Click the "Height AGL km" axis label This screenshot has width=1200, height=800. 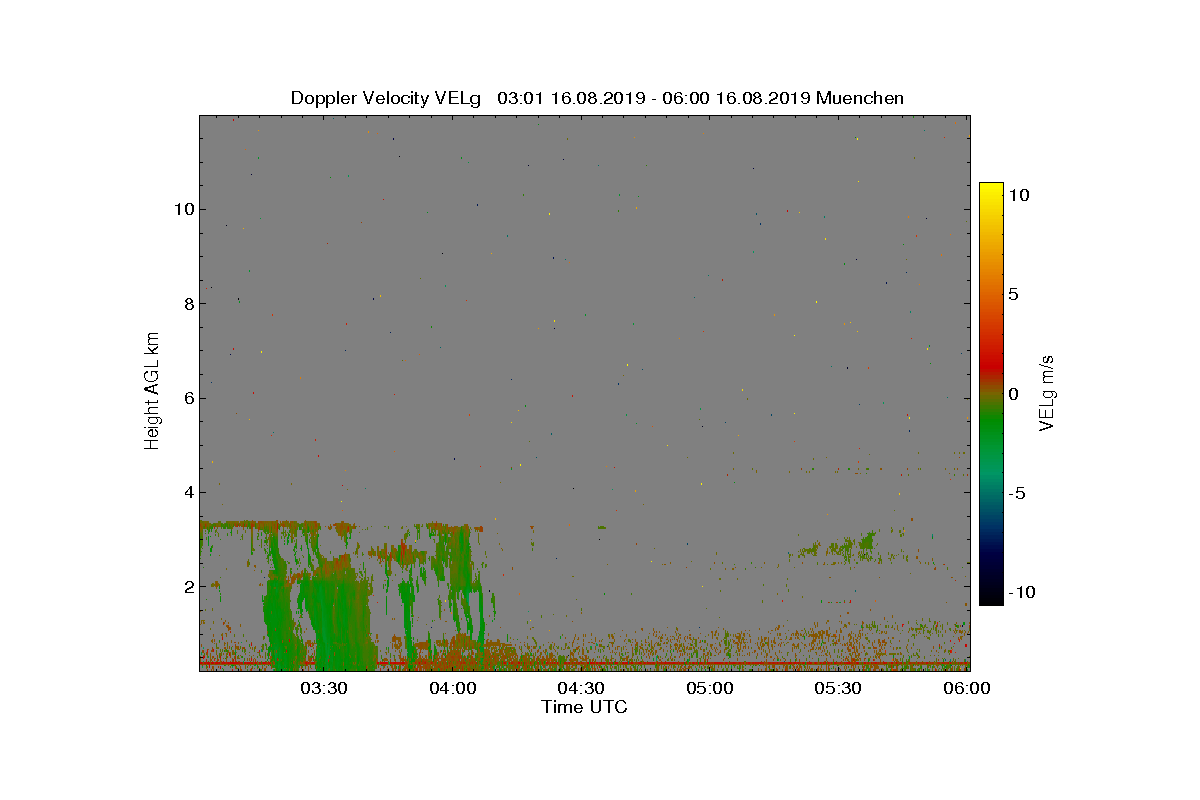point(152,390)
